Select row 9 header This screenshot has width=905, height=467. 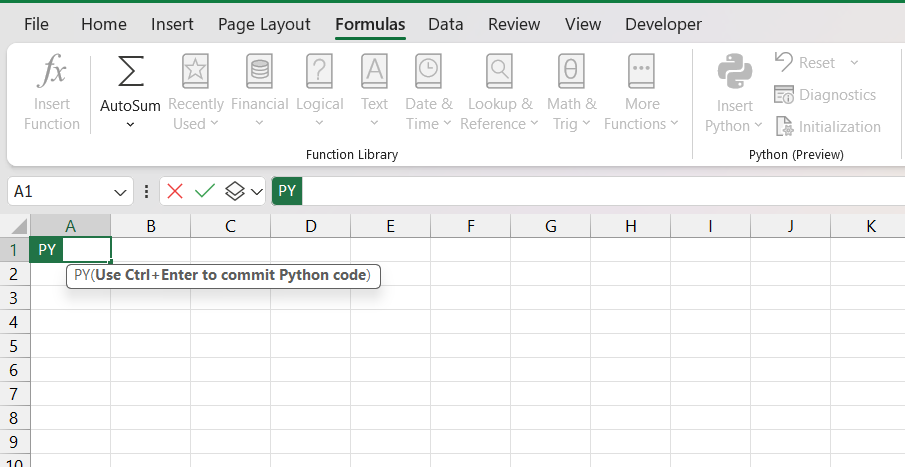coord(14,442)
